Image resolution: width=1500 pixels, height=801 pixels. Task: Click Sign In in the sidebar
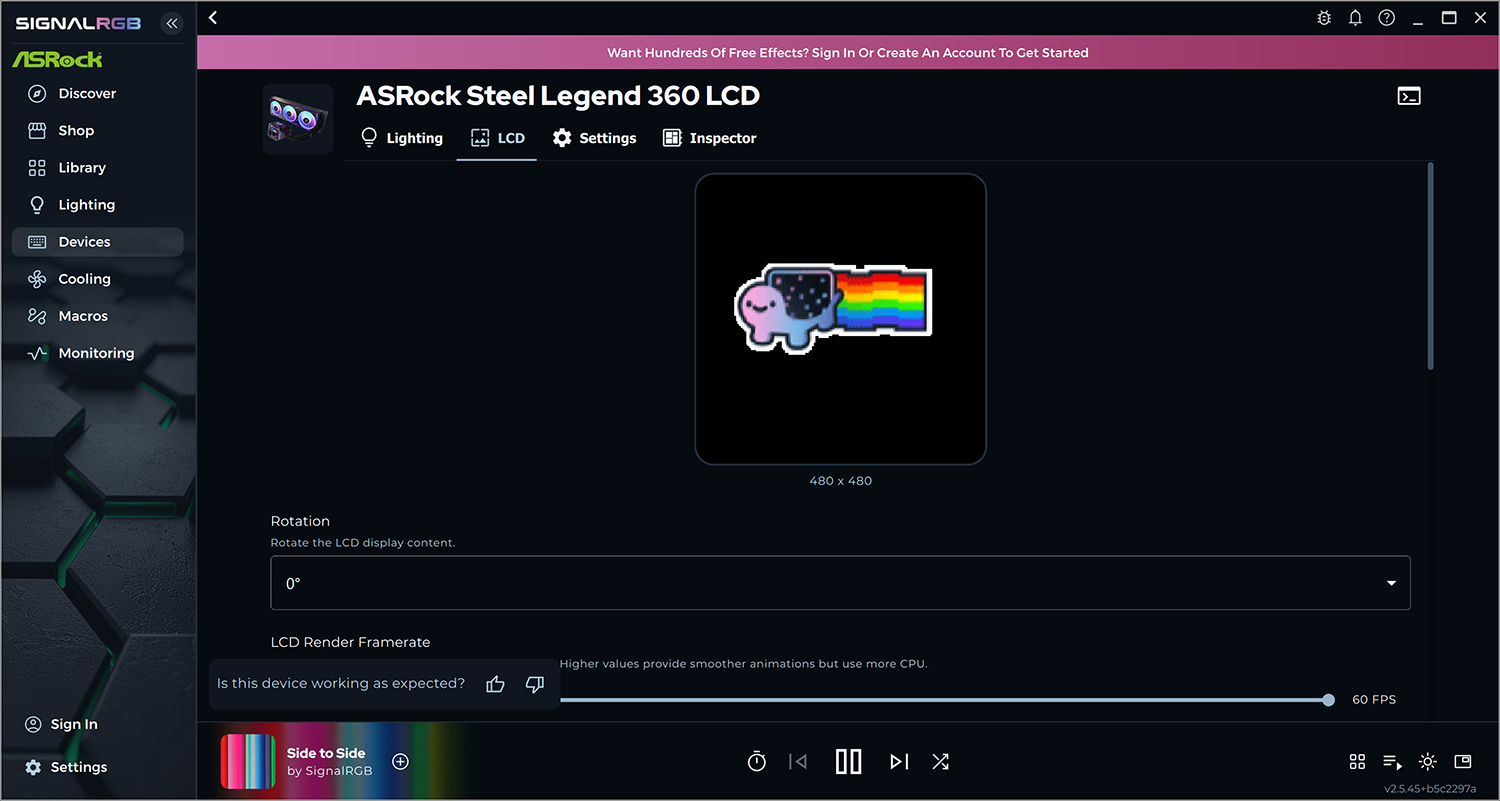(62, 724)
